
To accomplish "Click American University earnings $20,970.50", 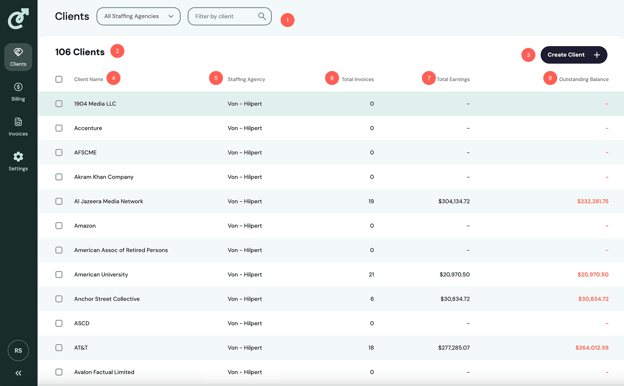I will point(455,275).
